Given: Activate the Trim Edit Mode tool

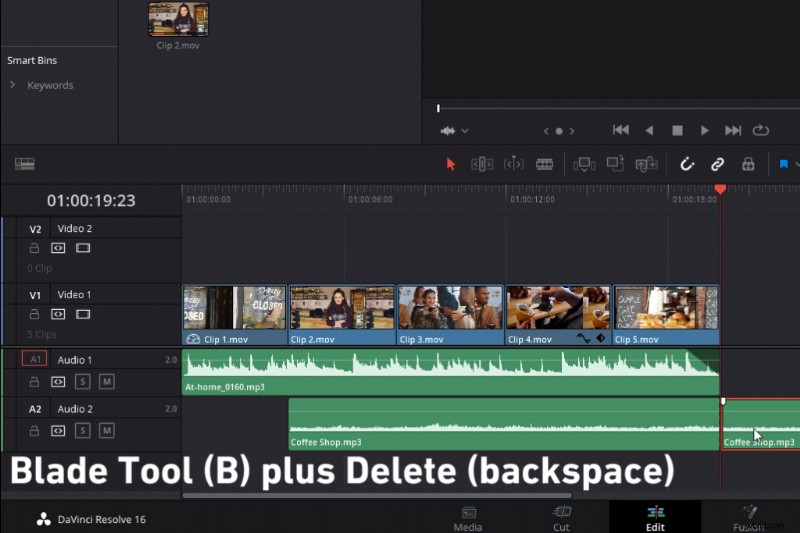Looking at the screenshot, I should click(x=482, y=164).
